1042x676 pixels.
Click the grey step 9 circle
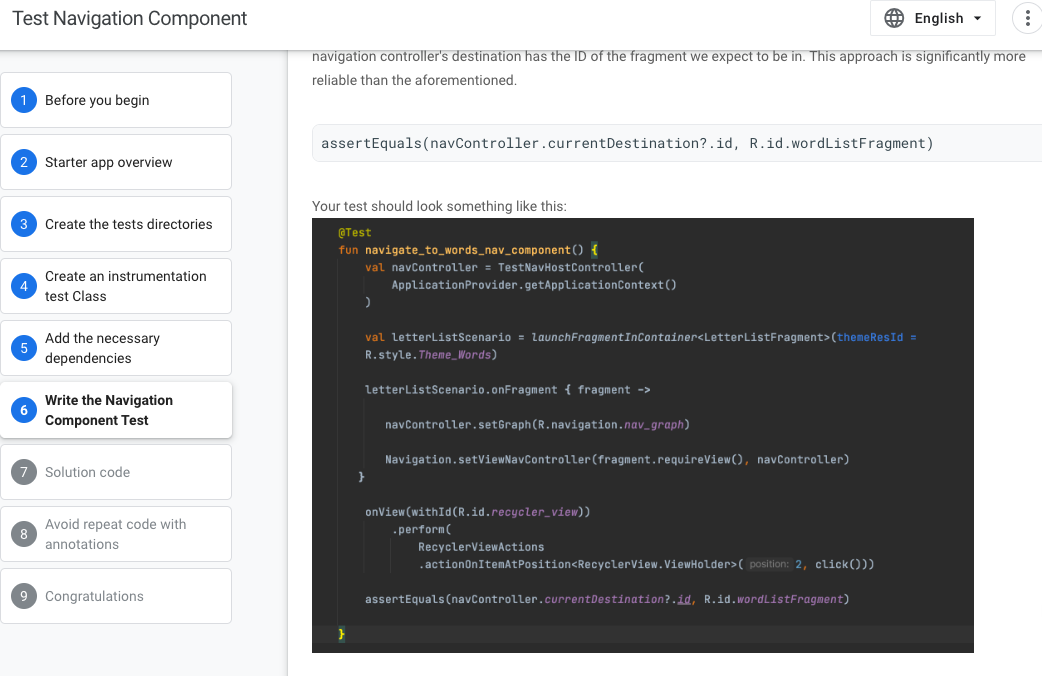tap(25, 596)
